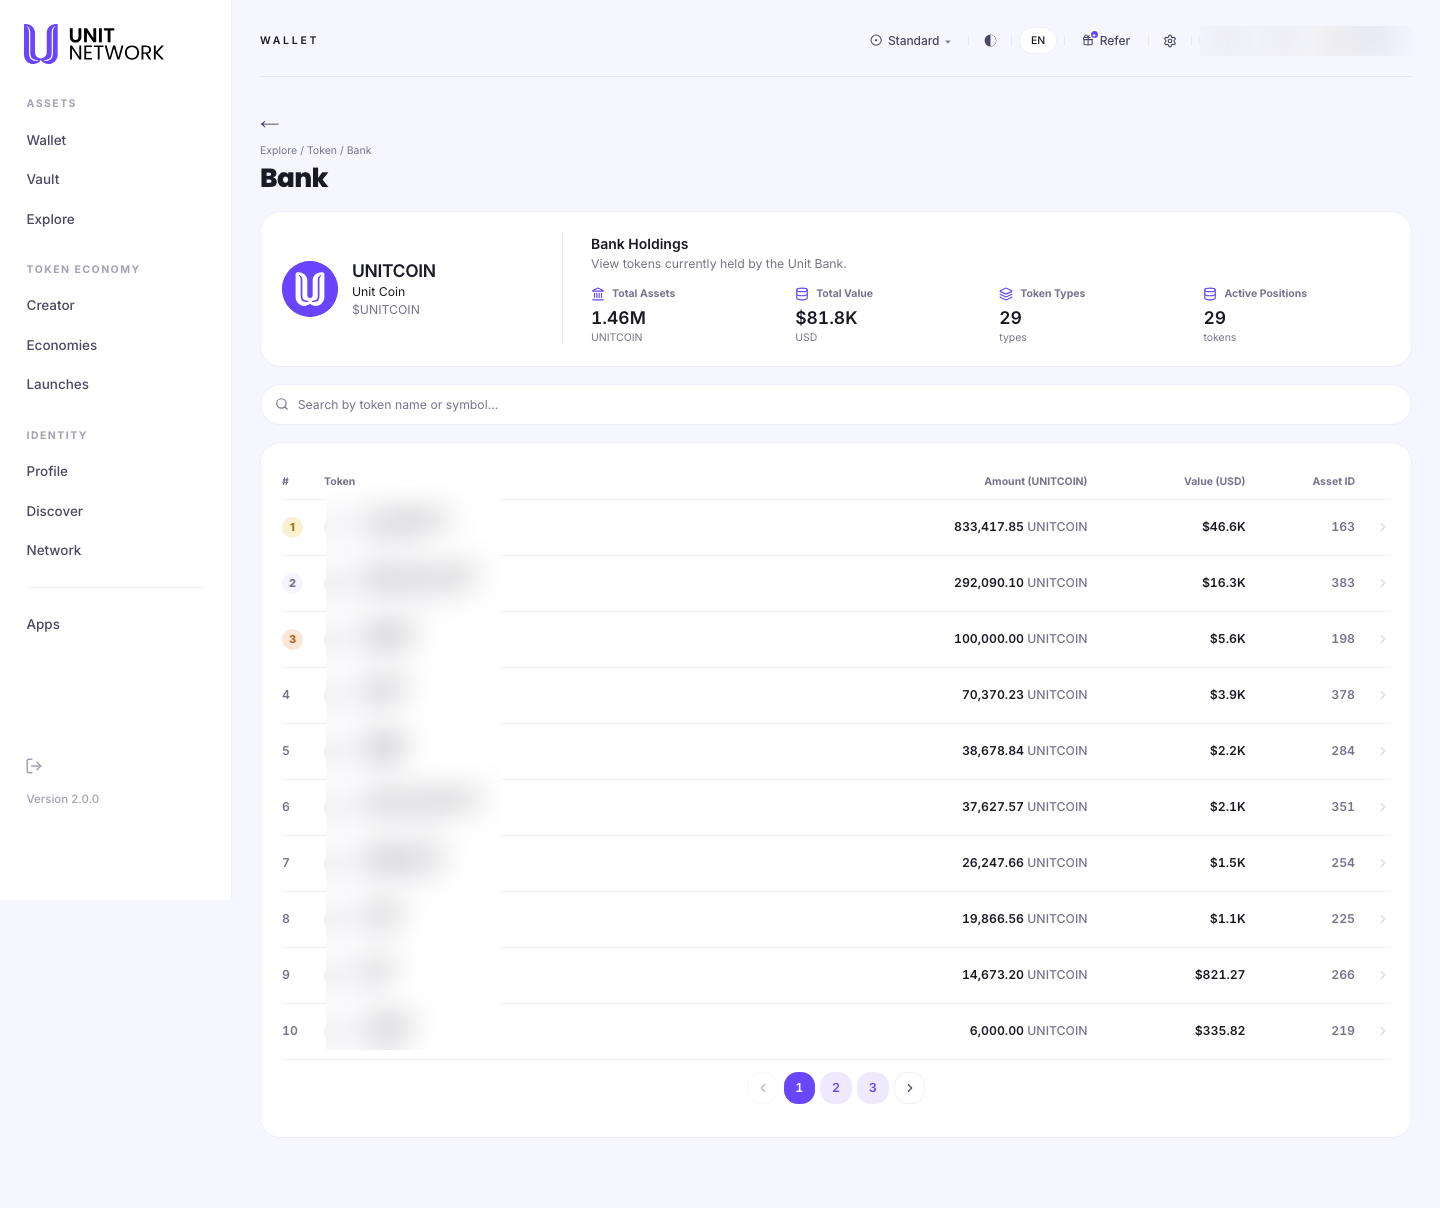Click the back arrow icon
The height and width of the screenshot is (1208, 1440).
coord(269,124)
